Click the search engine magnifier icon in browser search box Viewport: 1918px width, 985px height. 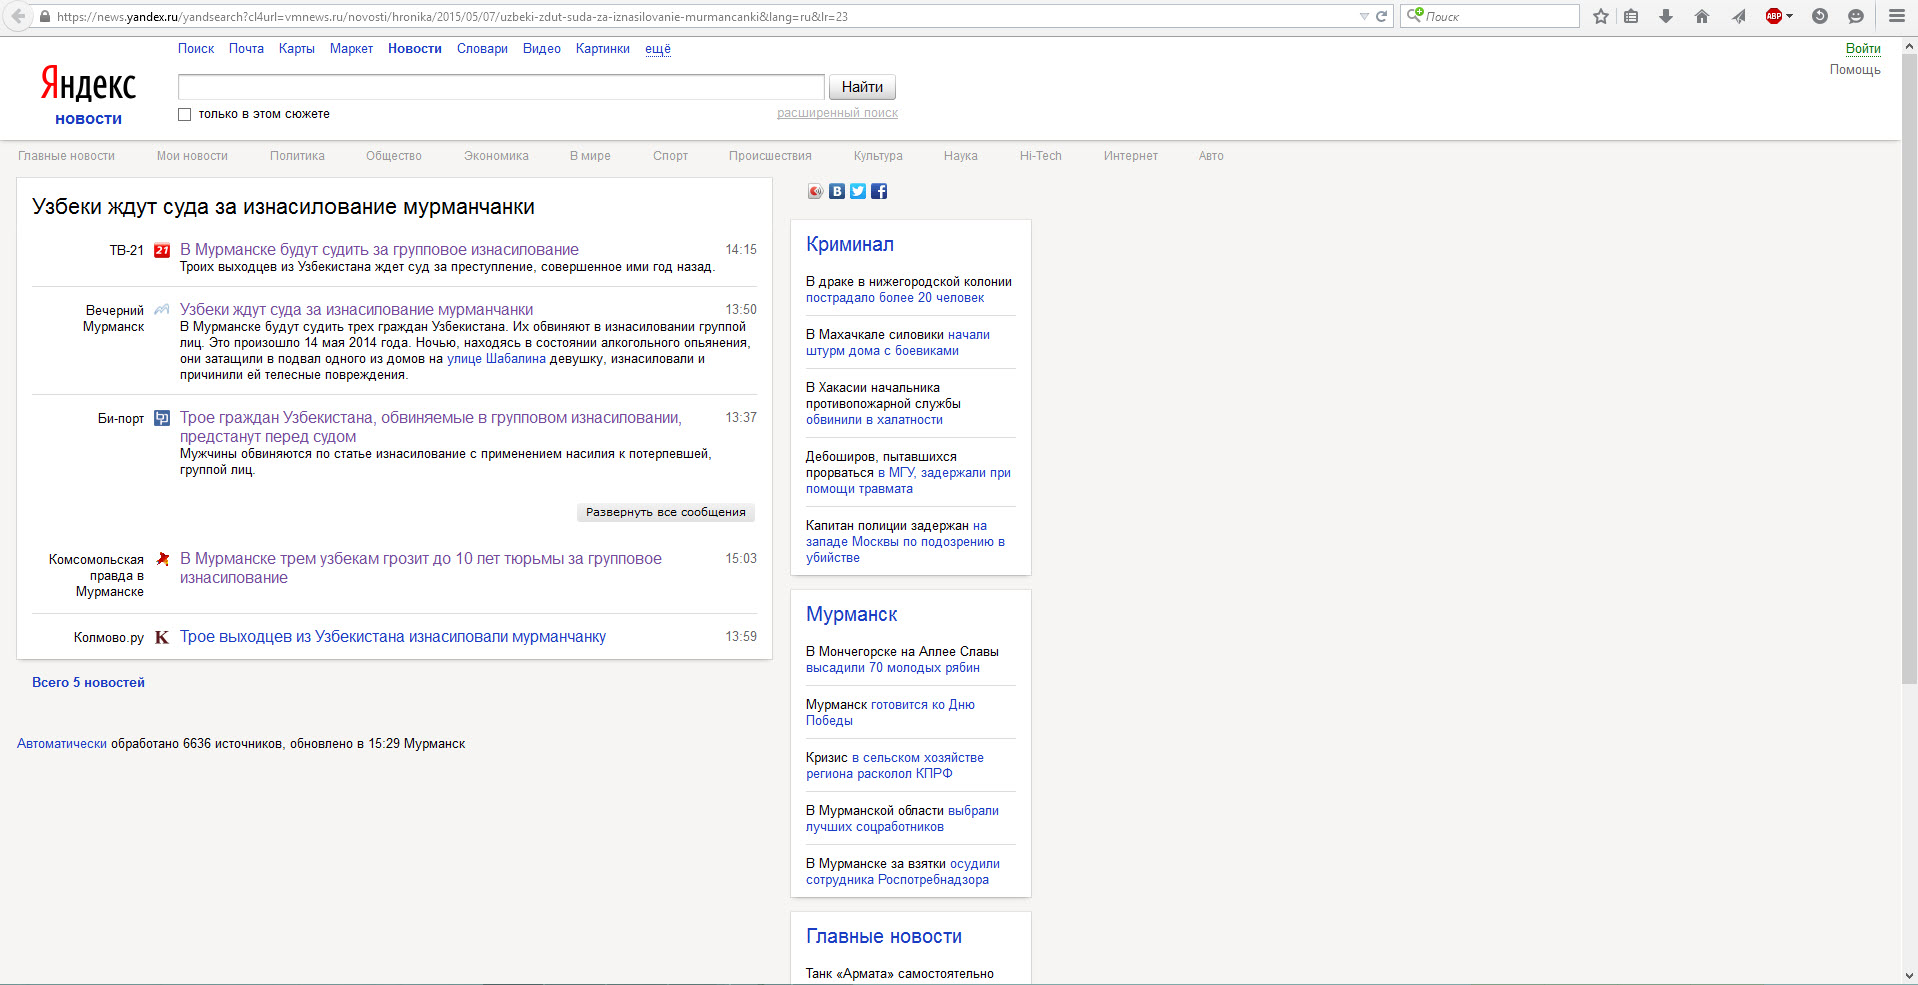(x=1414, y=15)
